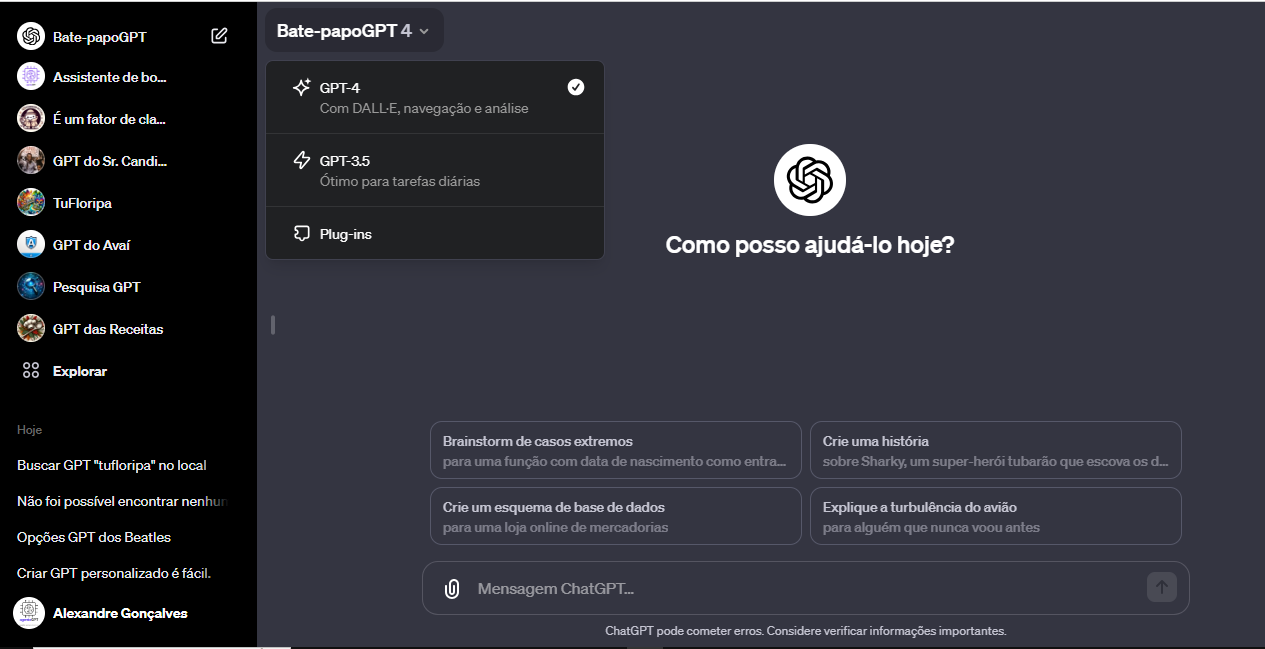Click the ChatGPT logo above the greeting
The image size is (1265, 649).
coord(809,179)
